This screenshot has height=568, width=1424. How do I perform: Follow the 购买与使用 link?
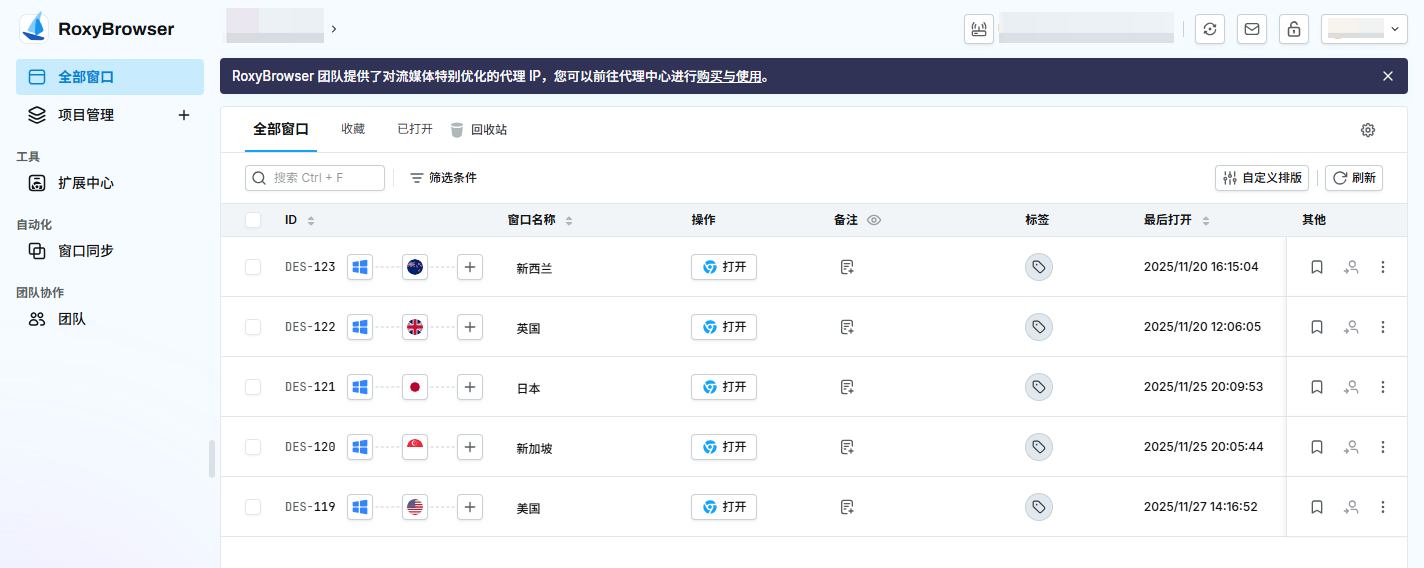[x=729, y=76]
